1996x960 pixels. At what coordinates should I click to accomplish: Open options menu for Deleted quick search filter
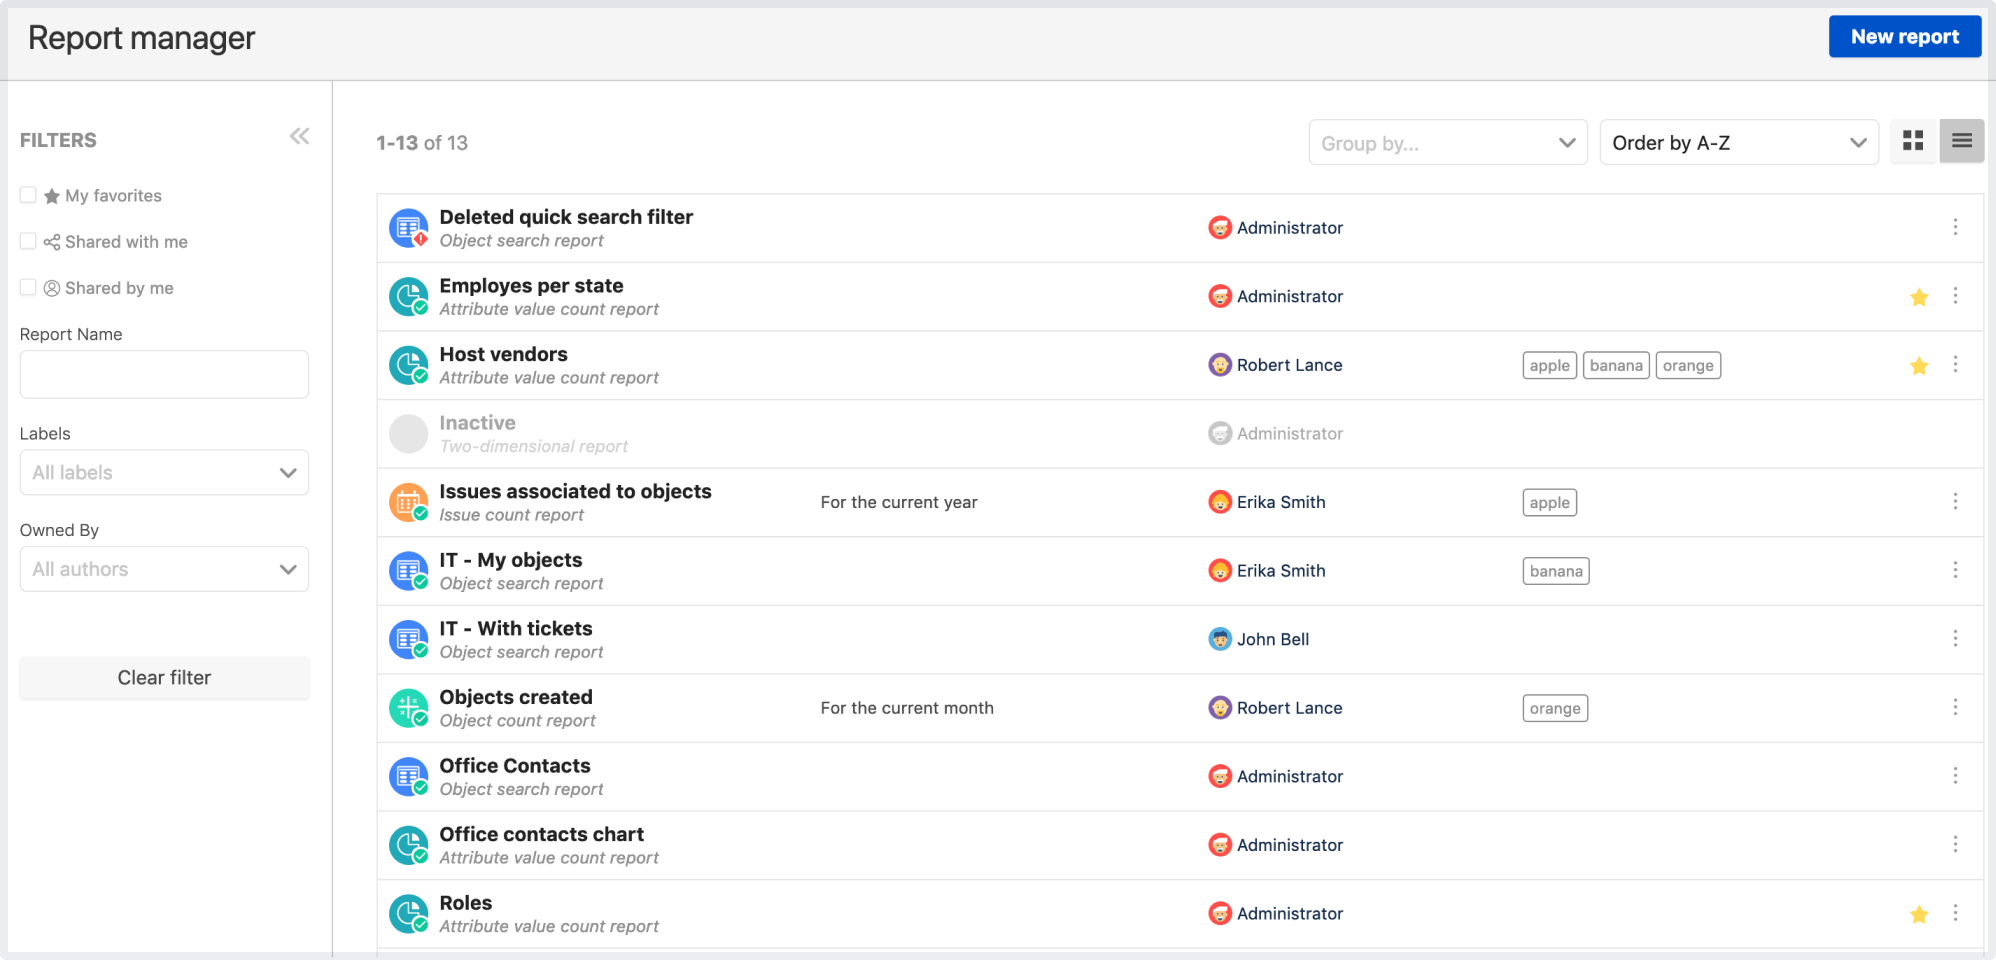(1955, 228)
